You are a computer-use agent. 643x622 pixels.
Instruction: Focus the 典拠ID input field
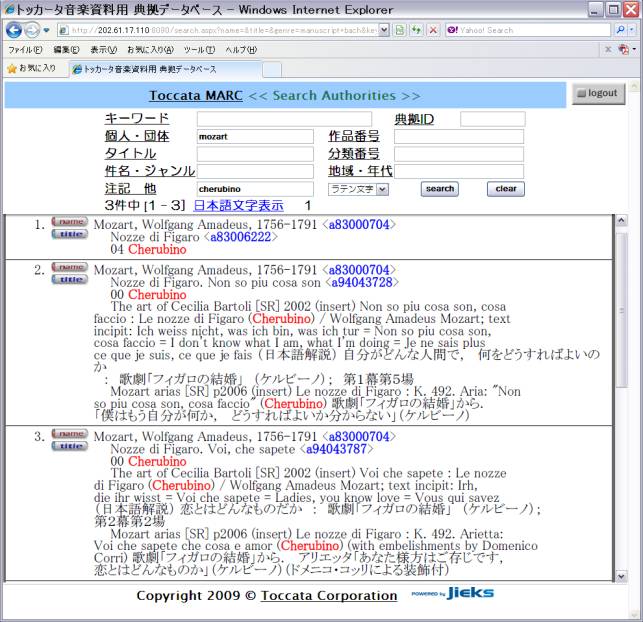(x=493, y=119)
